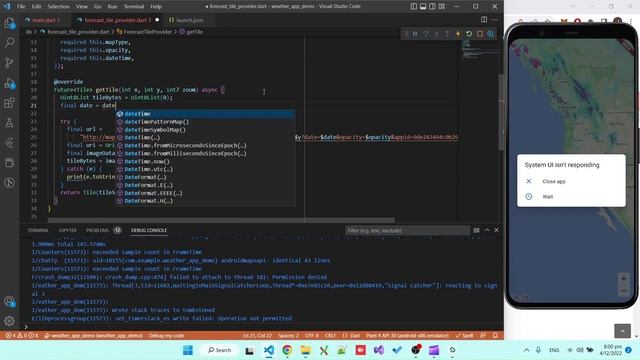Switch to the main.dart editor tab
This screenshot has height=360, width=640.
[x=45, y=20]
